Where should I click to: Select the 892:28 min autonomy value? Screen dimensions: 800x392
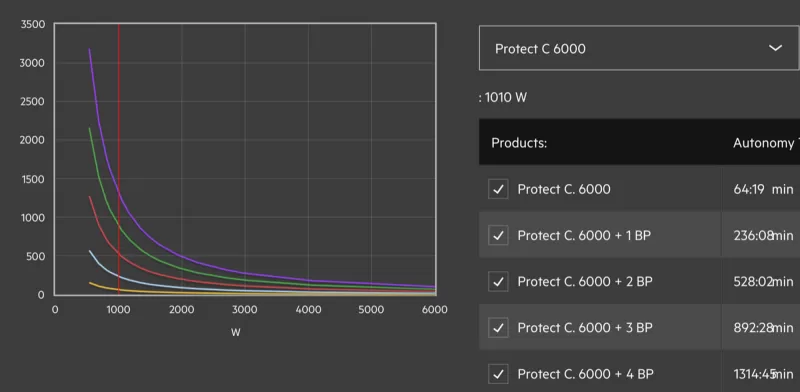763,328
